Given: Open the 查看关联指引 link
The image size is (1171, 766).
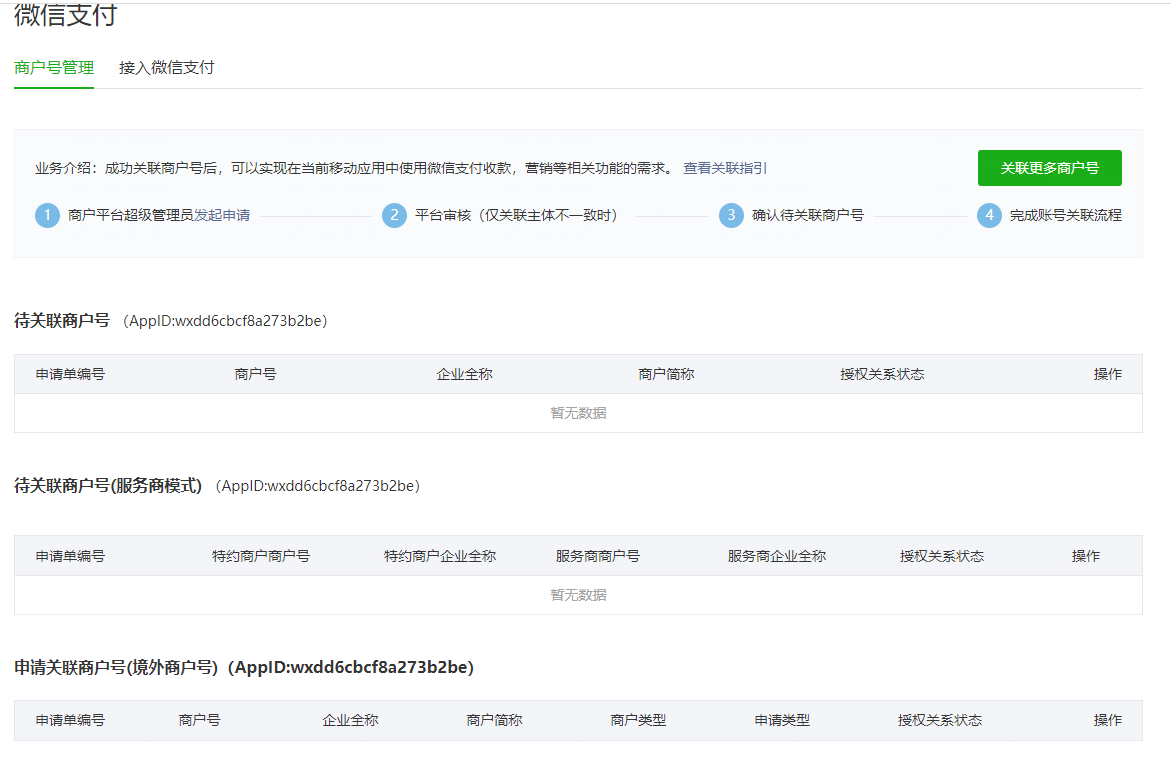Looking at the screenshot, I should [x=724, y=168].
